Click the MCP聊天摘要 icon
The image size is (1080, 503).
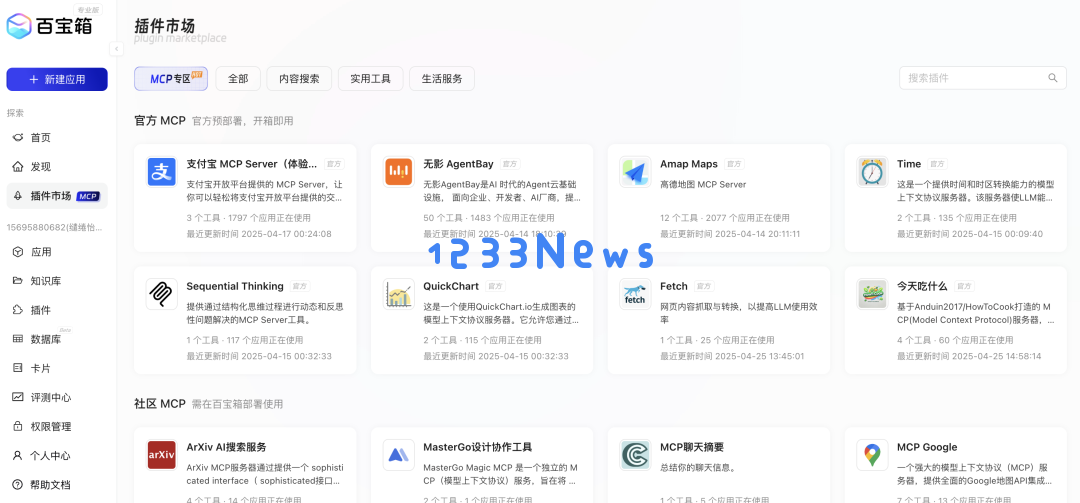(x=635, y=455)
